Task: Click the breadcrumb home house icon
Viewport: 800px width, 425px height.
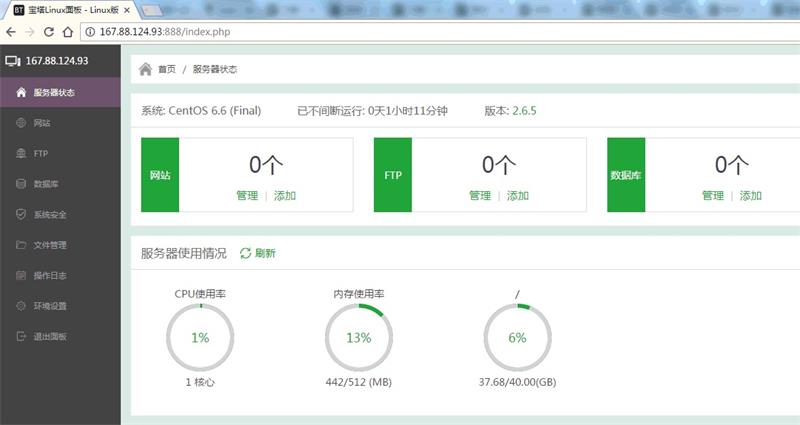Action: [x=145, y=69]
